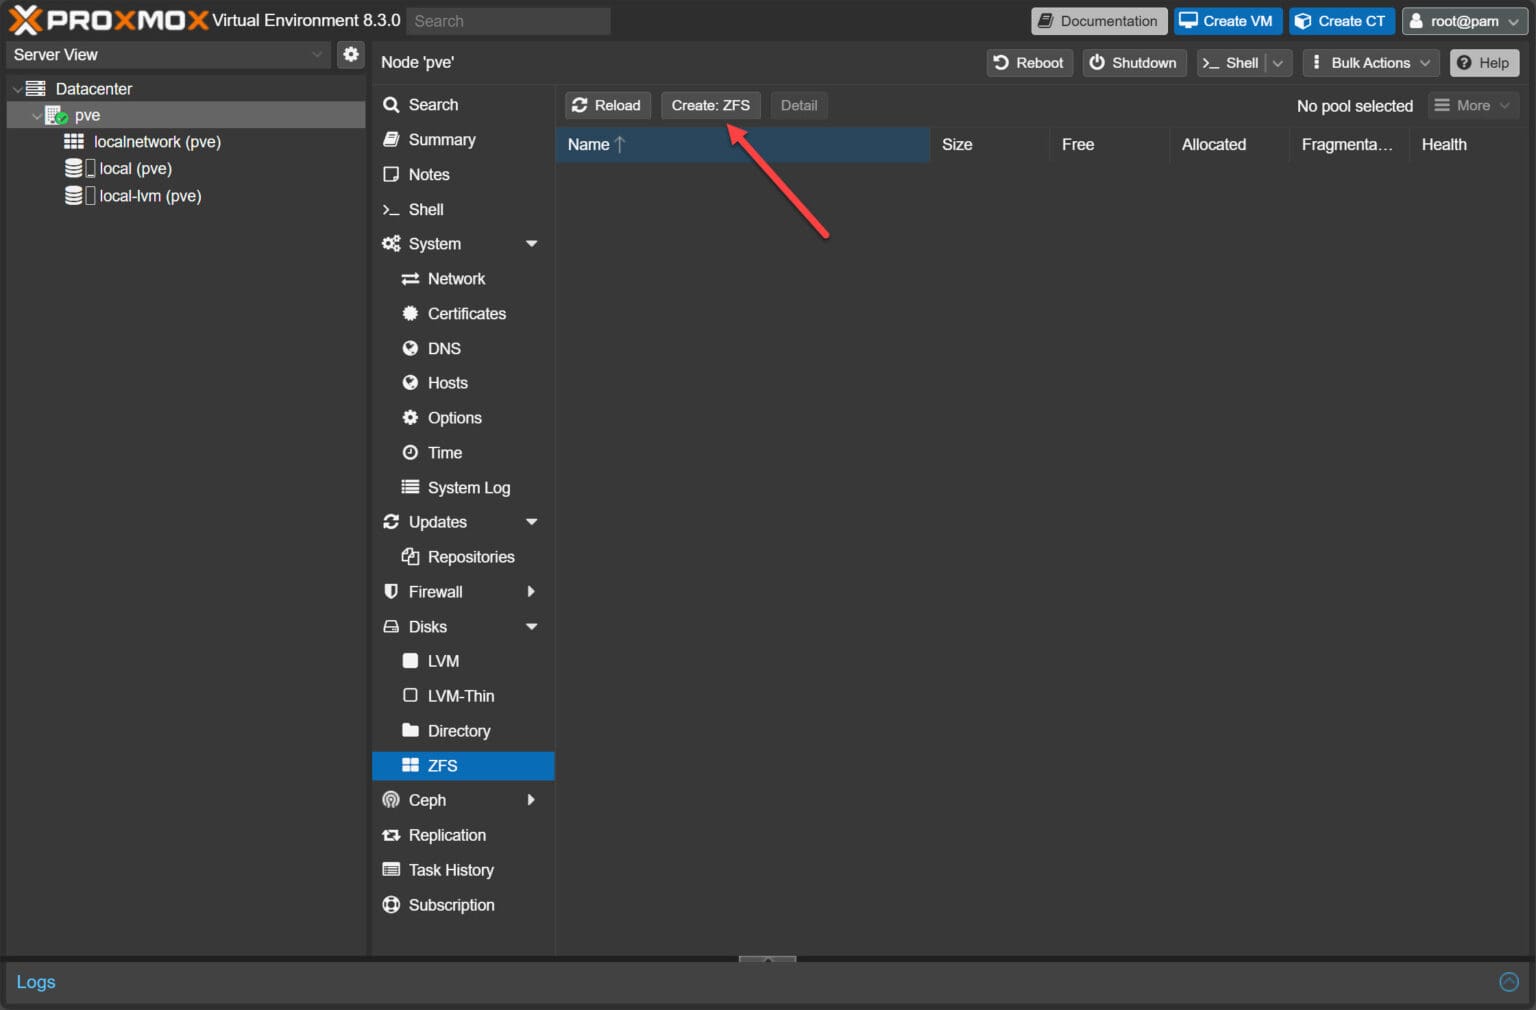Click the global search input field

click(x=507, y=20)
